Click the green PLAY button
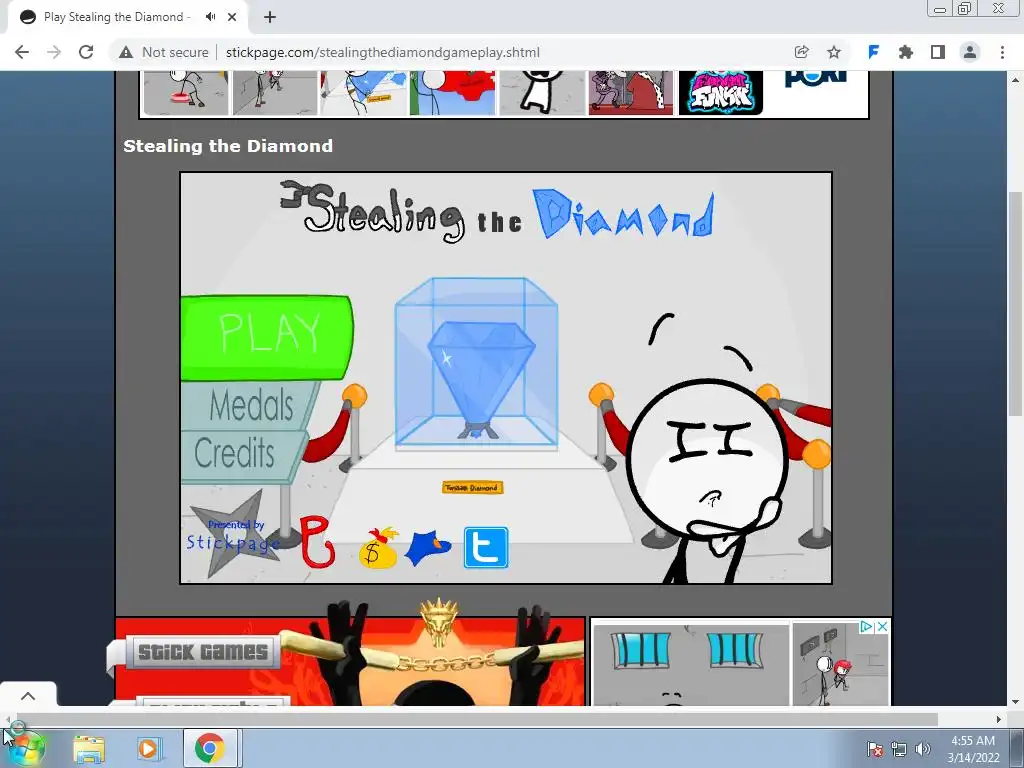This screenshot has height=768, width=1024. pos(267,338)
